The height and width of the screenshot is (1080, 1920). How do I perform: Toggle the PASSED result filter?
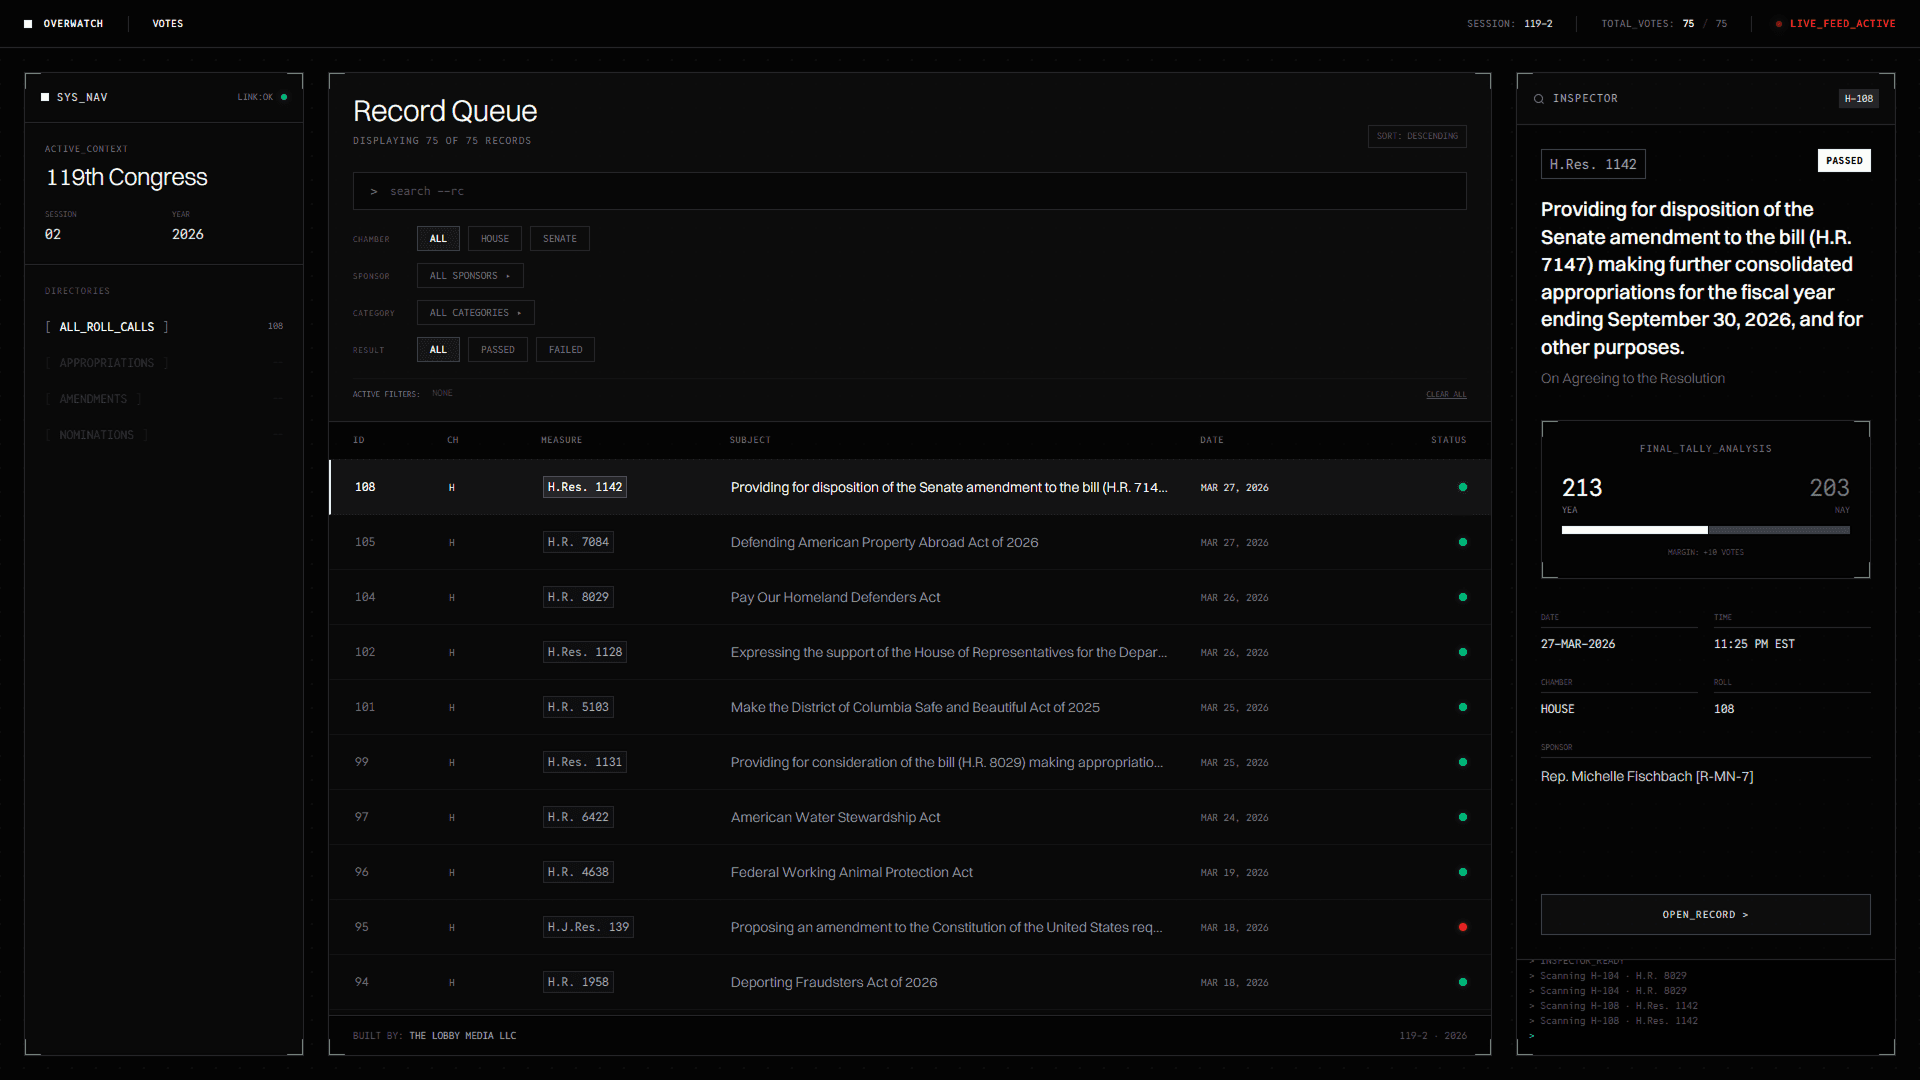(x=497, y=349)
